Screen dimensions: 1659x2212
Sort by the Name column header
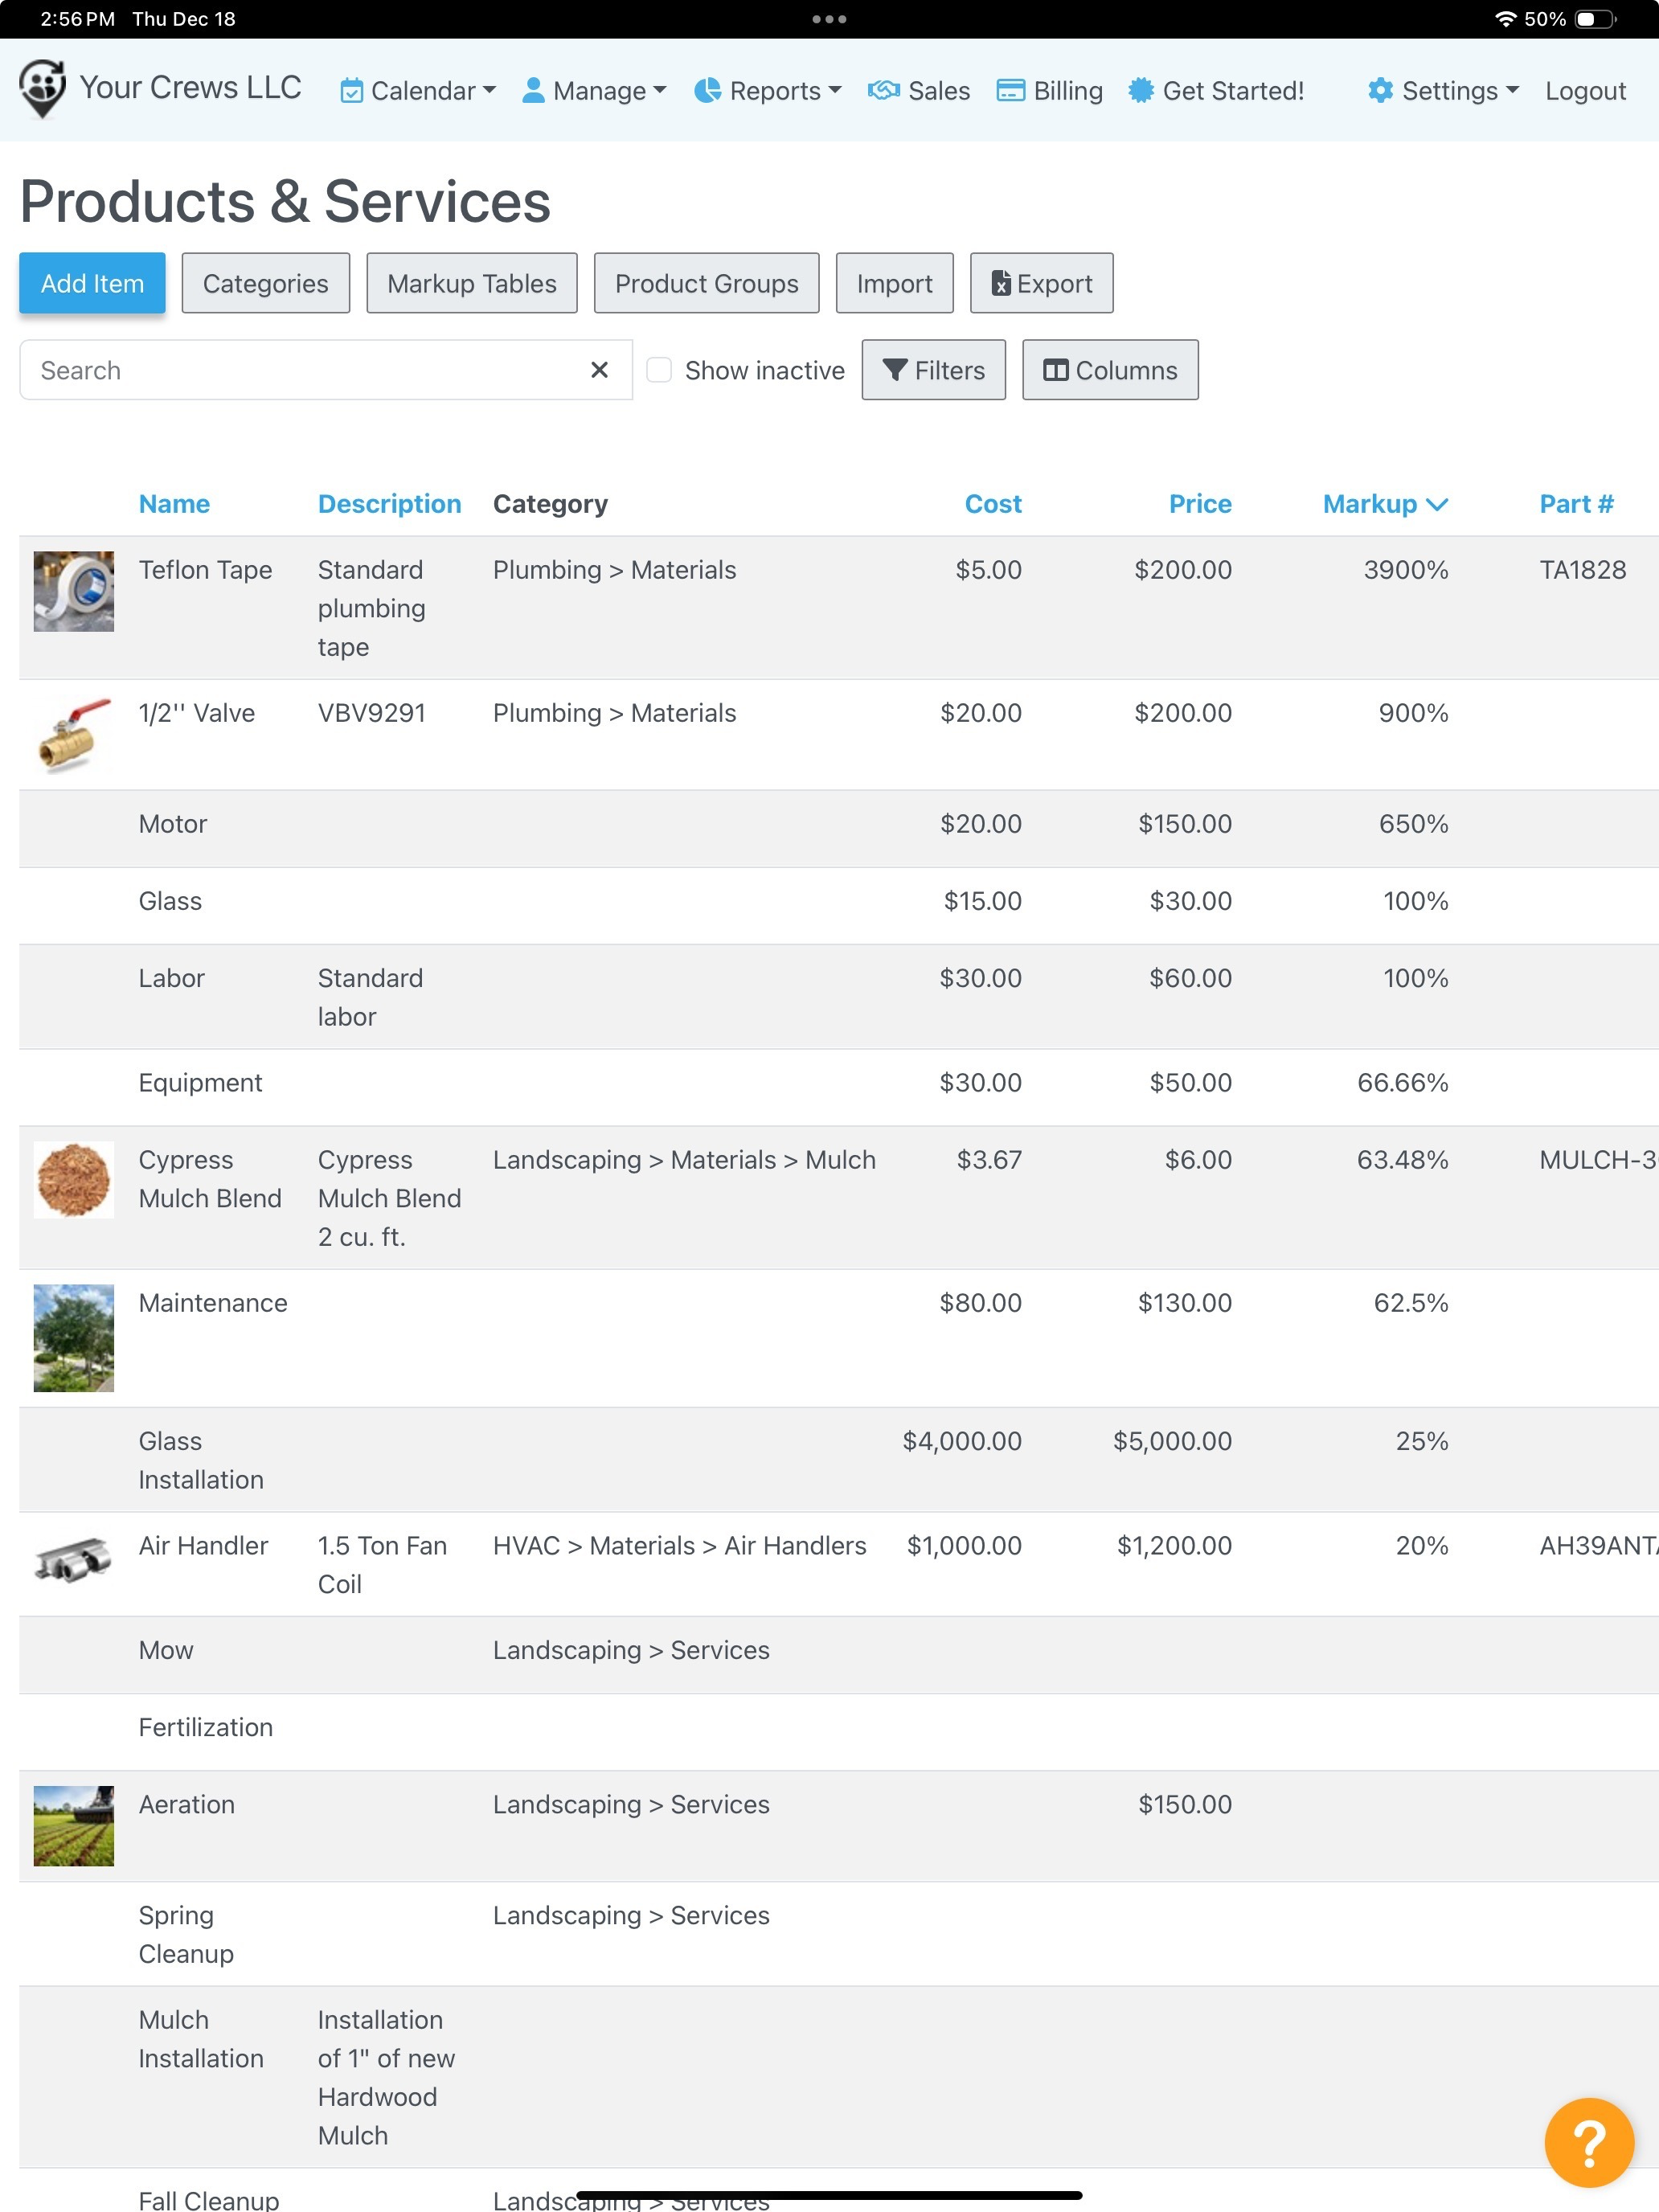(174, 504)
